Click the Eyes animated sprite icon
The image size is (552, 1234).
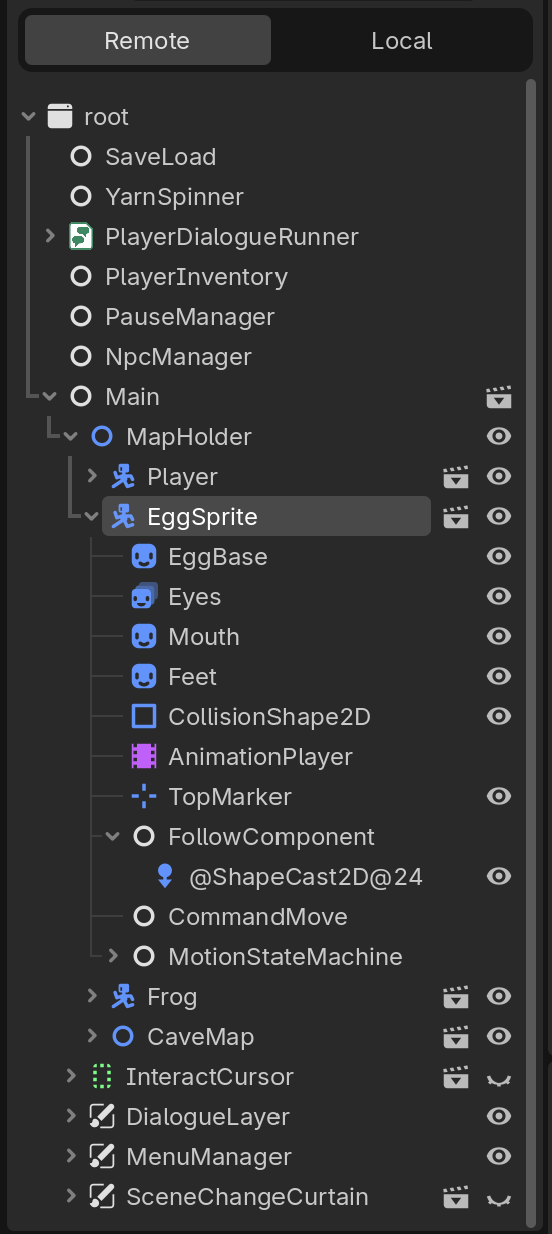coord(144,597)
